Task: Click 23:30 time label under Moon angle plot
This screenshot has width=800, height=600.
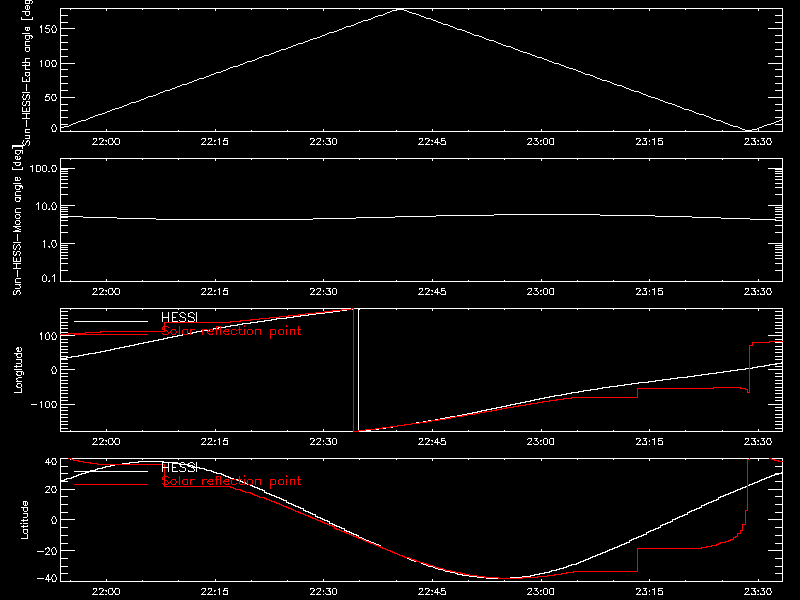Action: [x=758, y=292]
